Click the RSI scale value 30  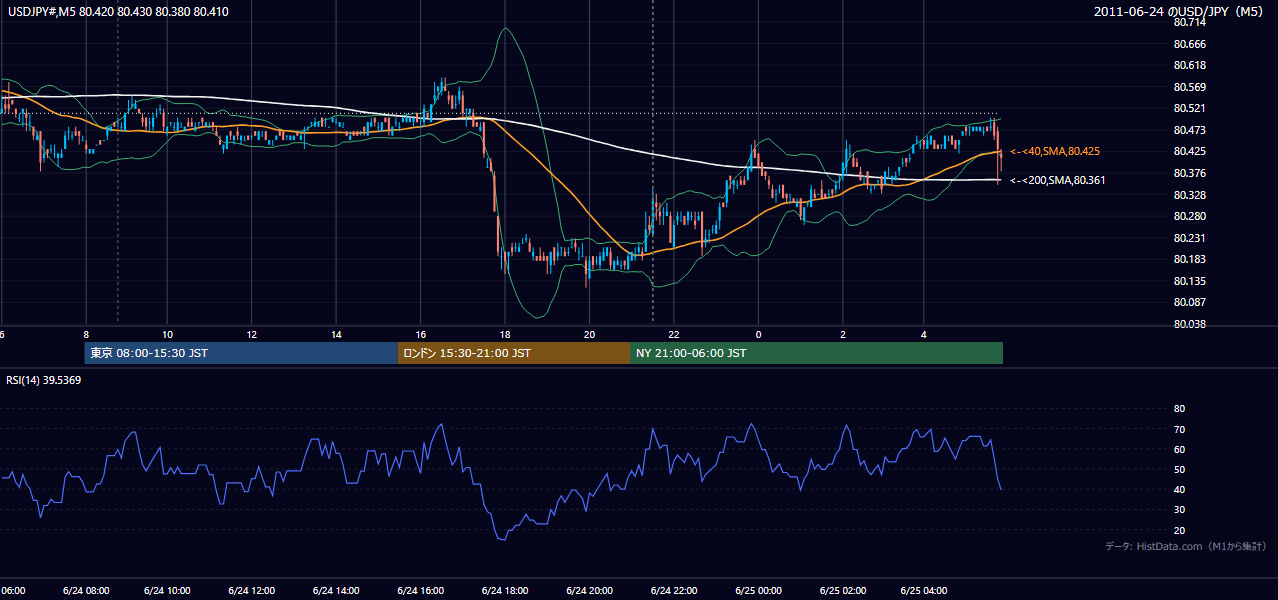point(1179,509)
